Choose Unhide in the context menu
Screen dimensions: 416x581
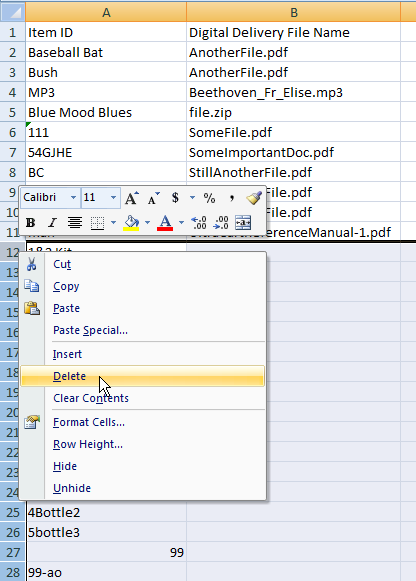pos(143,488)
